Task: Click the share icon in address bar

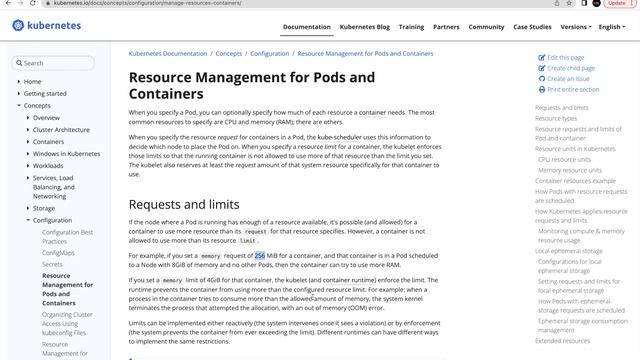Action: click(x=557, y=3)
